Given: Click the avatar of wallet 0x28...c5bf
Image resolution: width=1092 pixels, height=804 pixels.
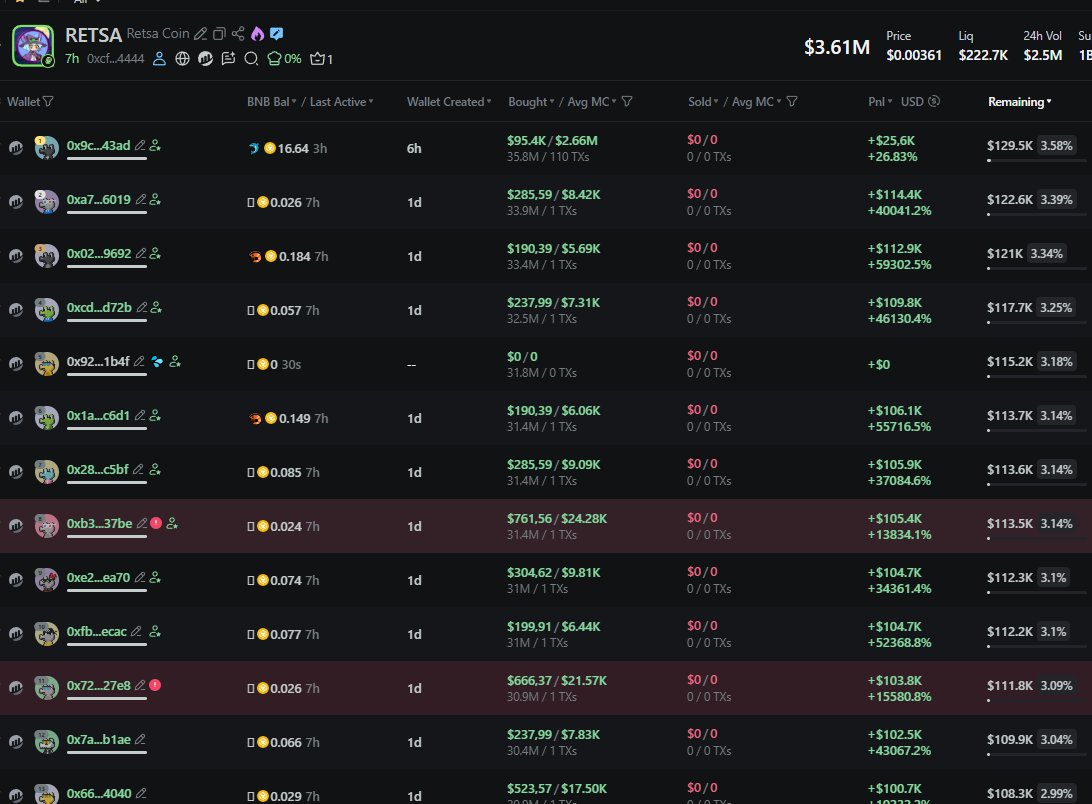Looking at the screenshot, I should point(47,472).
